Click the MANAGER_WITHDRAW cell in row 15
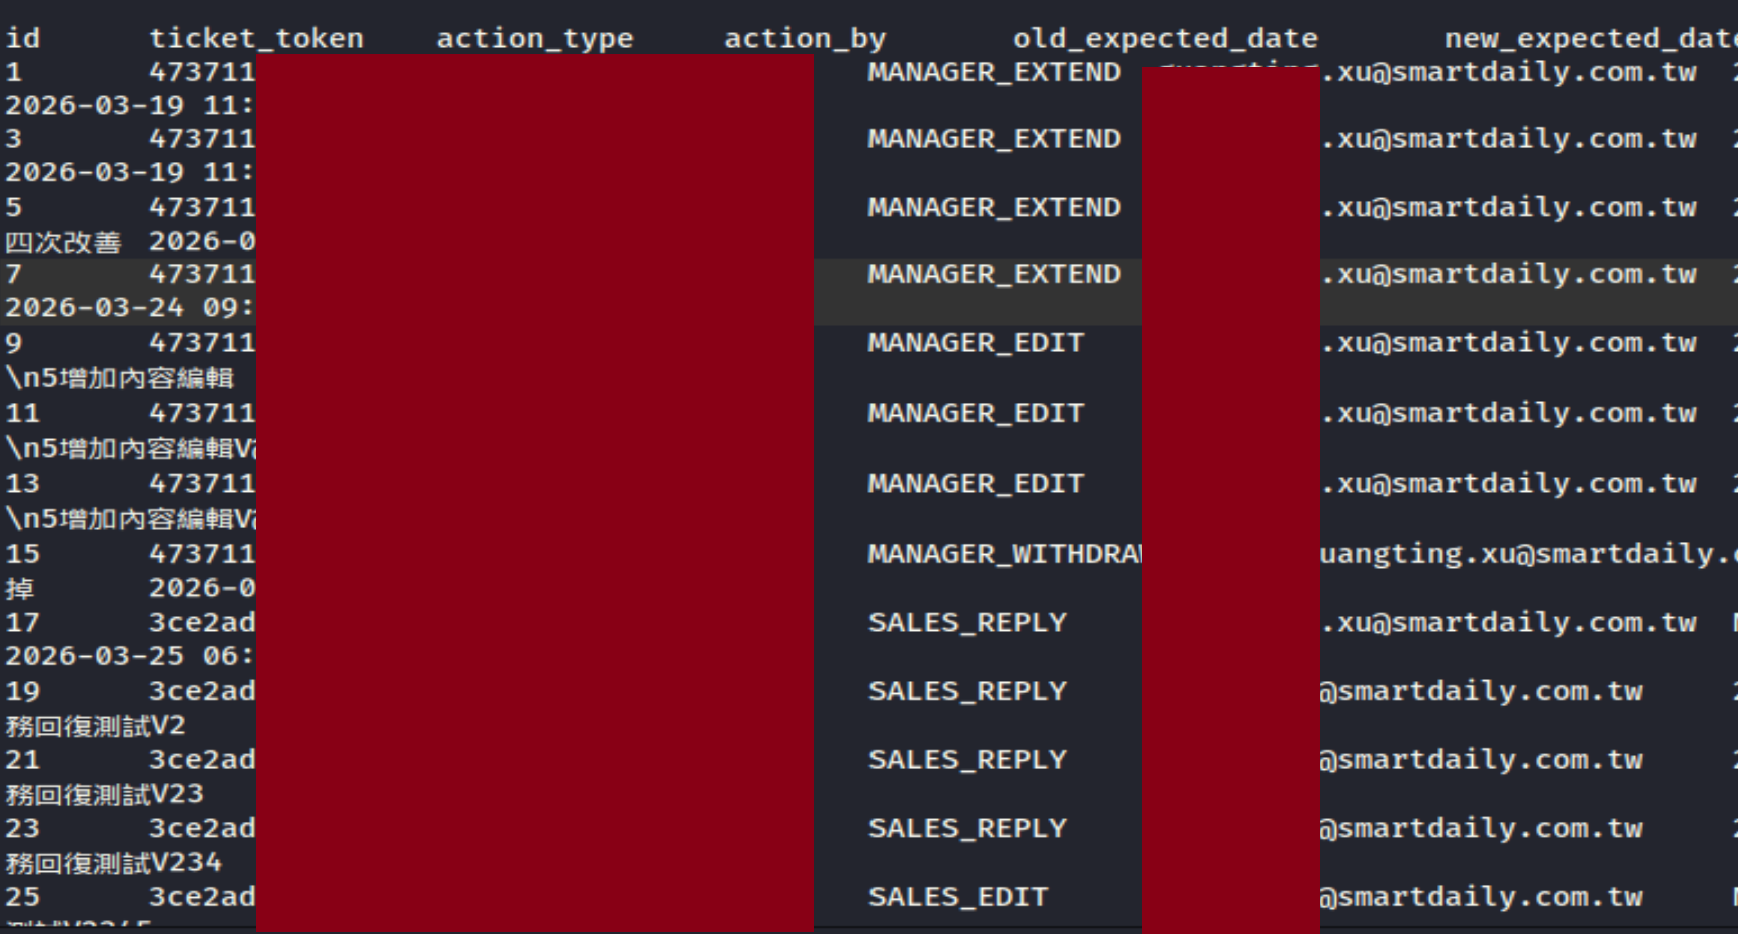Viewport: 1738px width, 934px height. [x=1004, y=554]
